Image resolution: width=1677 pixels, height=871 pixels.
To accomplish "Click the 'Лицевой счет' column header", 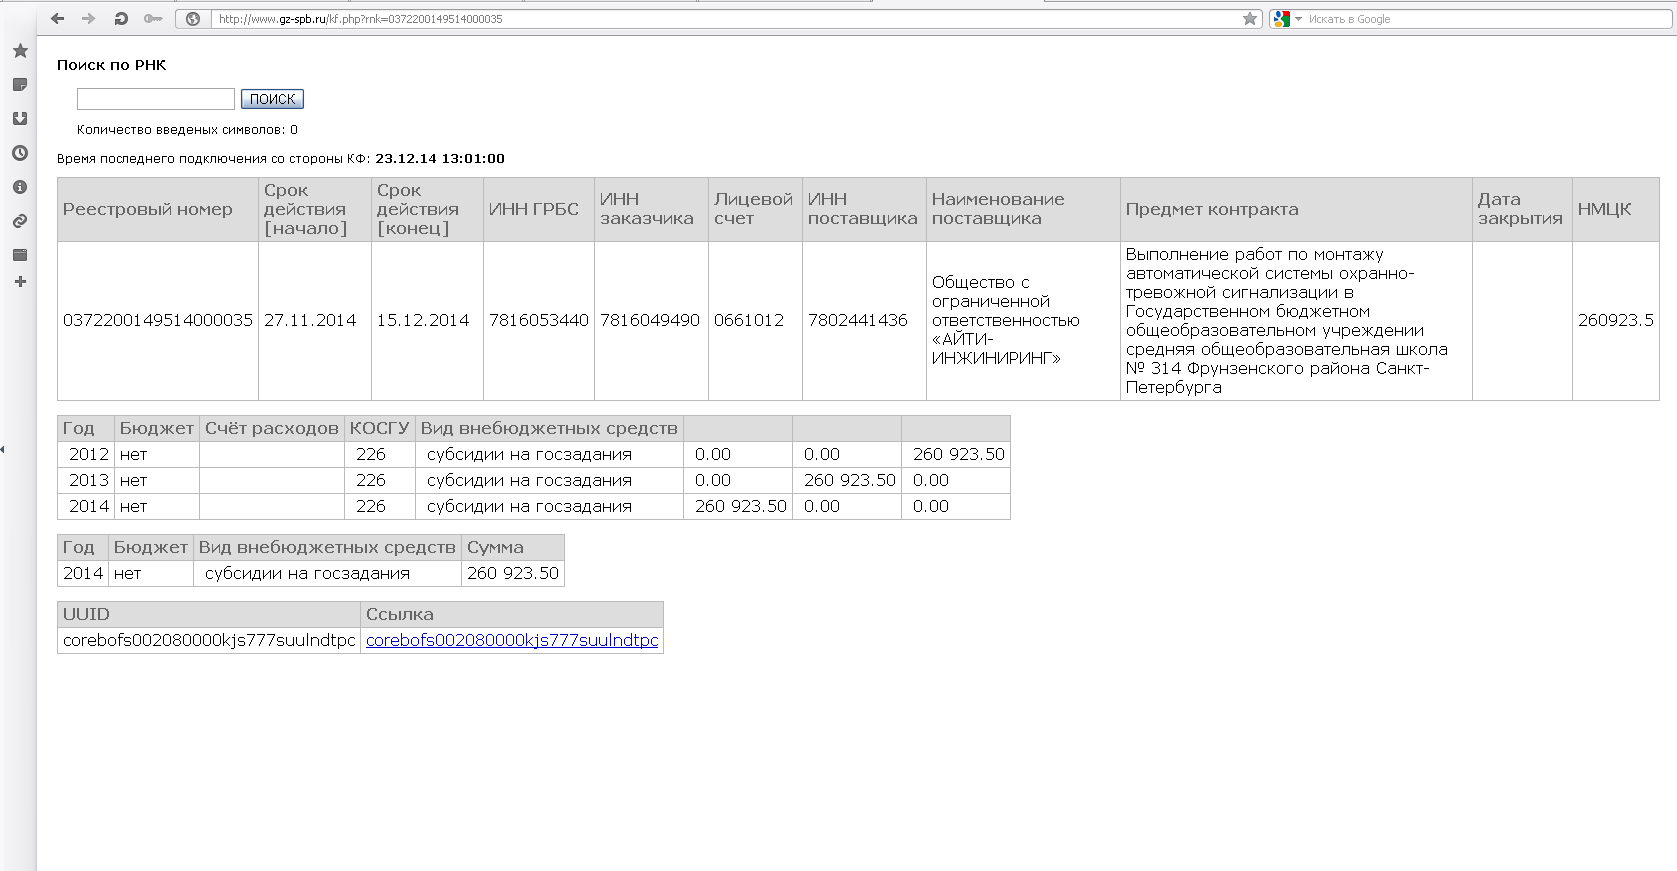I will point(755,209).
